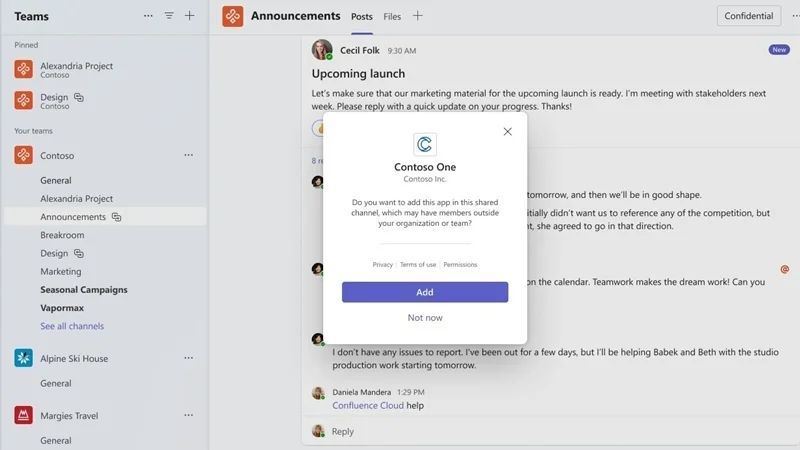Open the Seasonal Campaigns channel
Image resolution: width=800 pixels, height=450 pixels.
84,290
